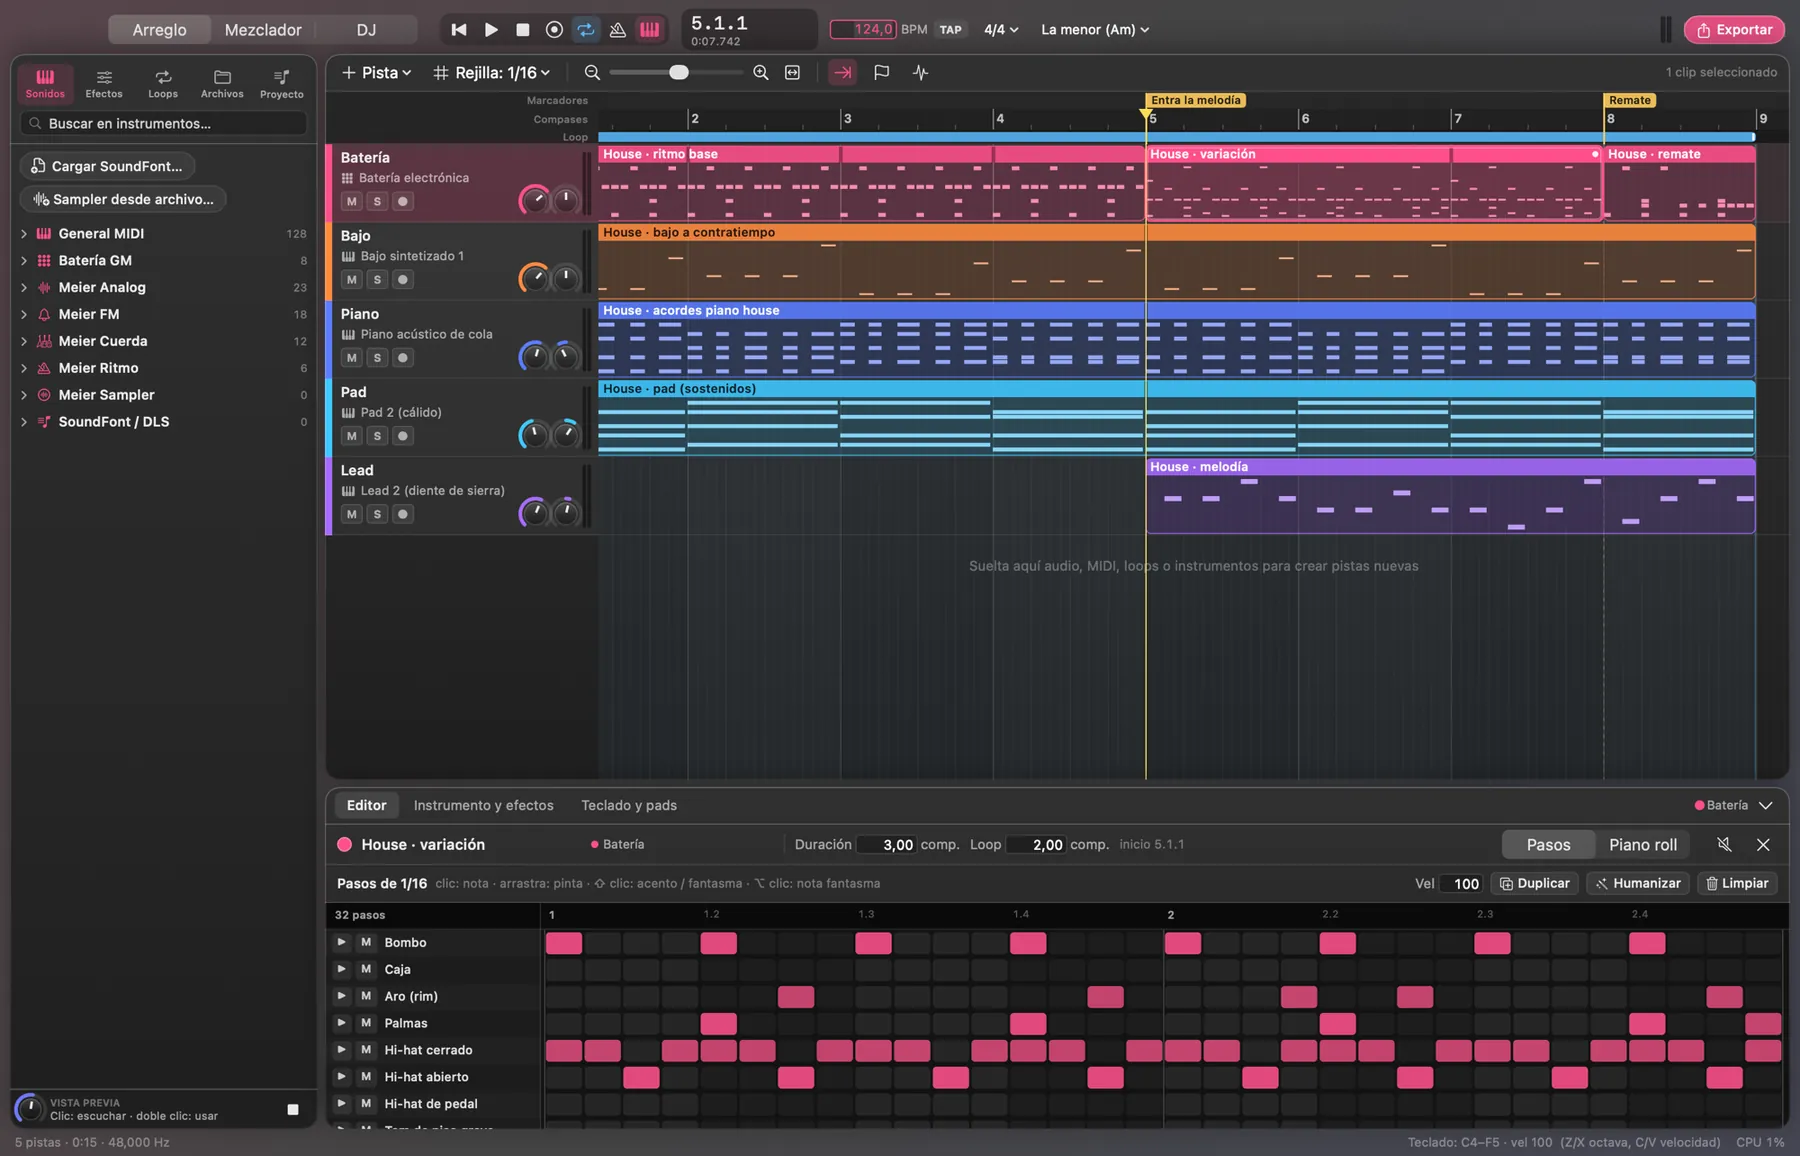1800x1156 pixels.
Task: Select the Editor tab
Action: [366, 805]
